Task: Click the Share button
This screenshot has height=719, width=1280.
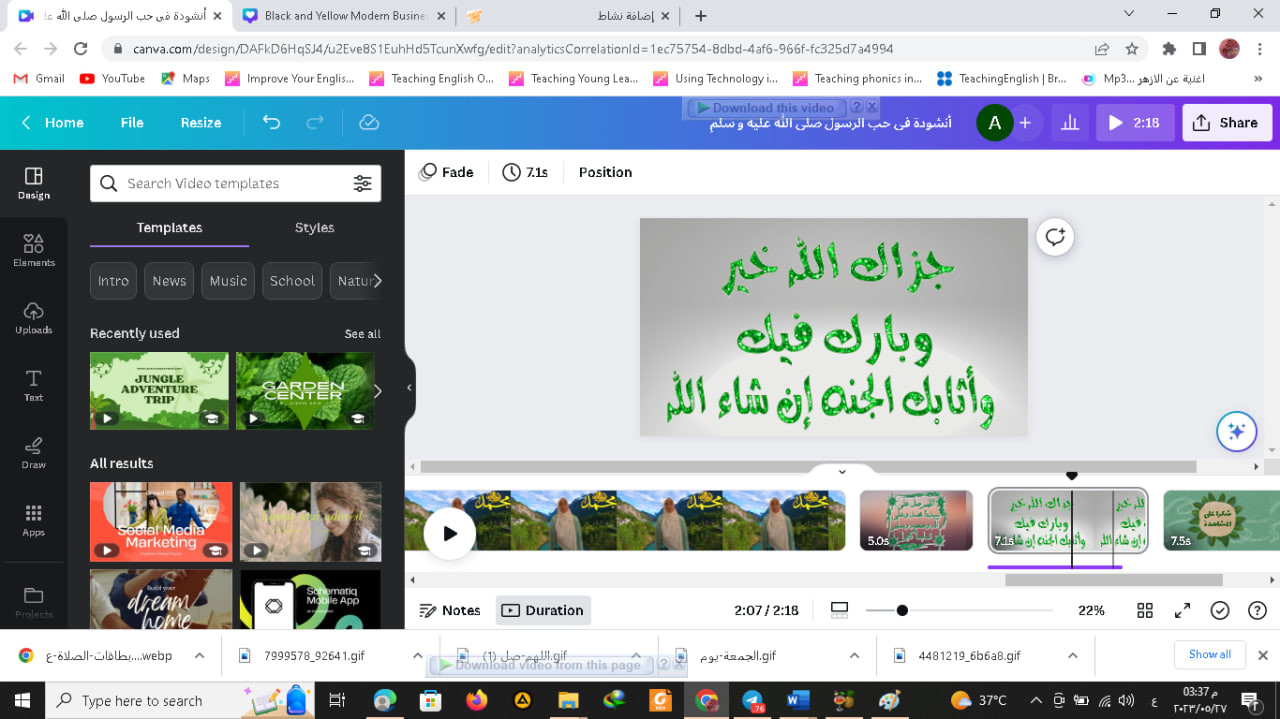Action: coord(1226,123)
